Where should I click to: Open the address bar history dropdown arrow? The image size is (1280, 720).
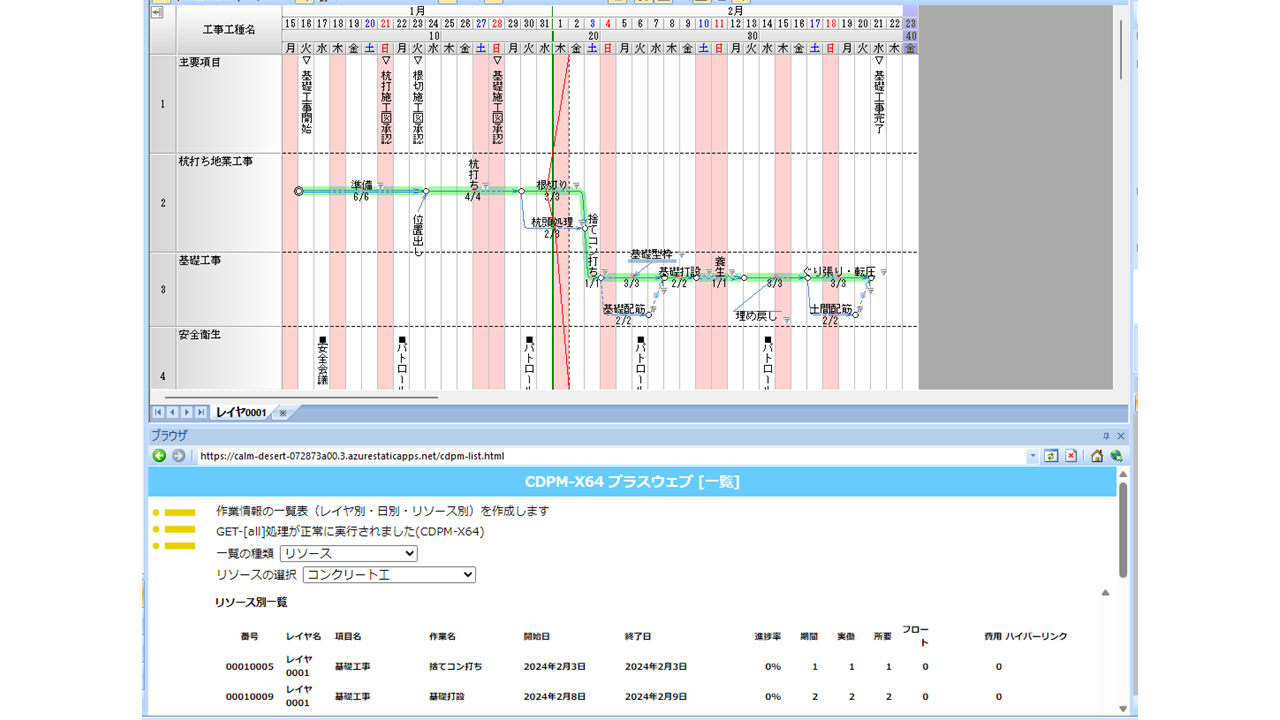click(x=1035, y=456)
